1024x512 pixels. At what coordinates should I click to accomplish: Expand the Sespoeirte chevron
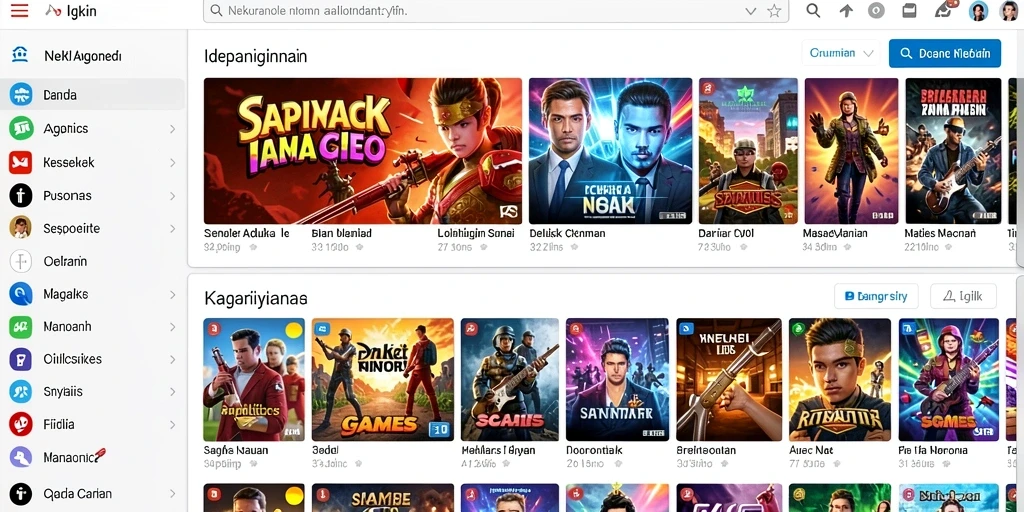coord(172,229)
